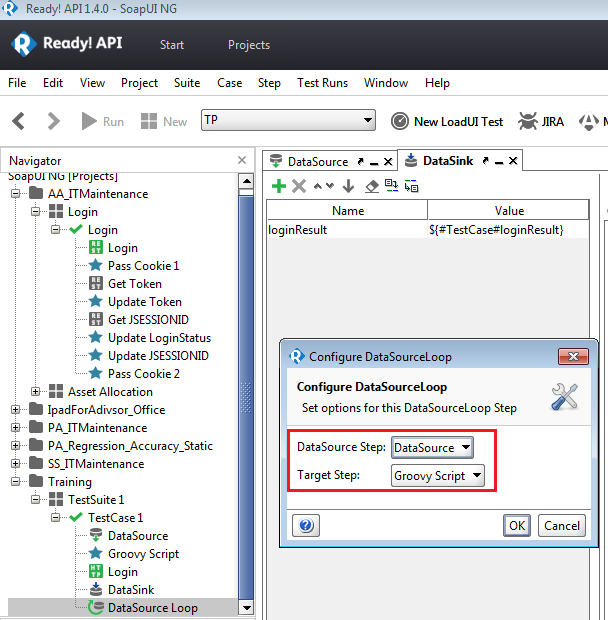Expand the Asset Allocation suite
Screen dimensions: 608x620
pyautogui.click(x=36, y=391)
